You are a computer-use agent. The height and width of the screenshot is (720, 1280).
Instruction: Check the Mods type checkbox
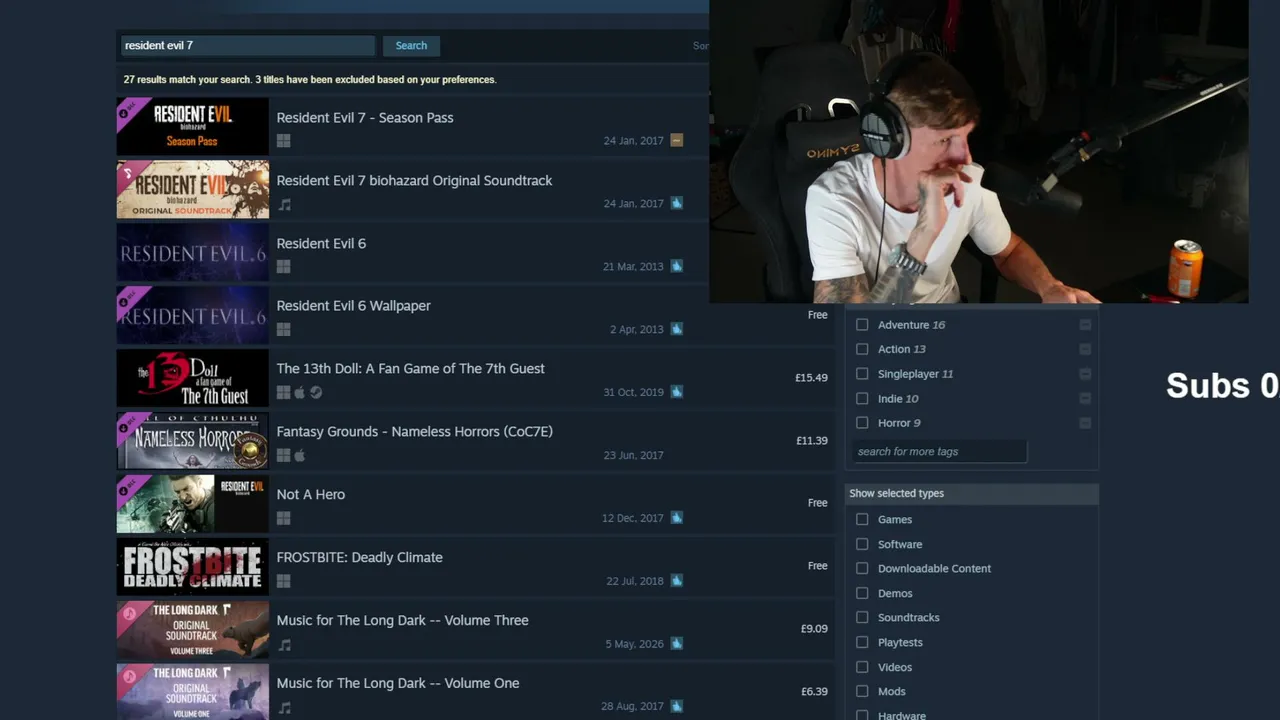[x=862, y=691]
